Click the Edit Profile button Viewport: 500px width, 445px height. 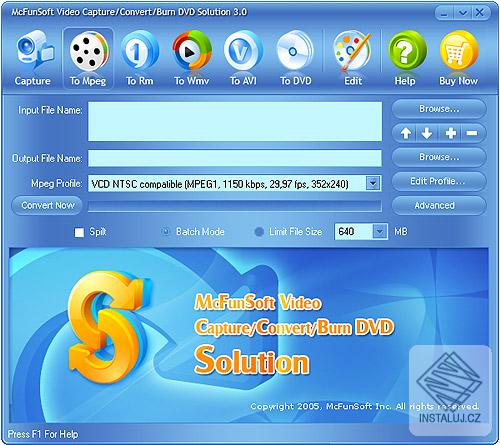click(439, 181)
